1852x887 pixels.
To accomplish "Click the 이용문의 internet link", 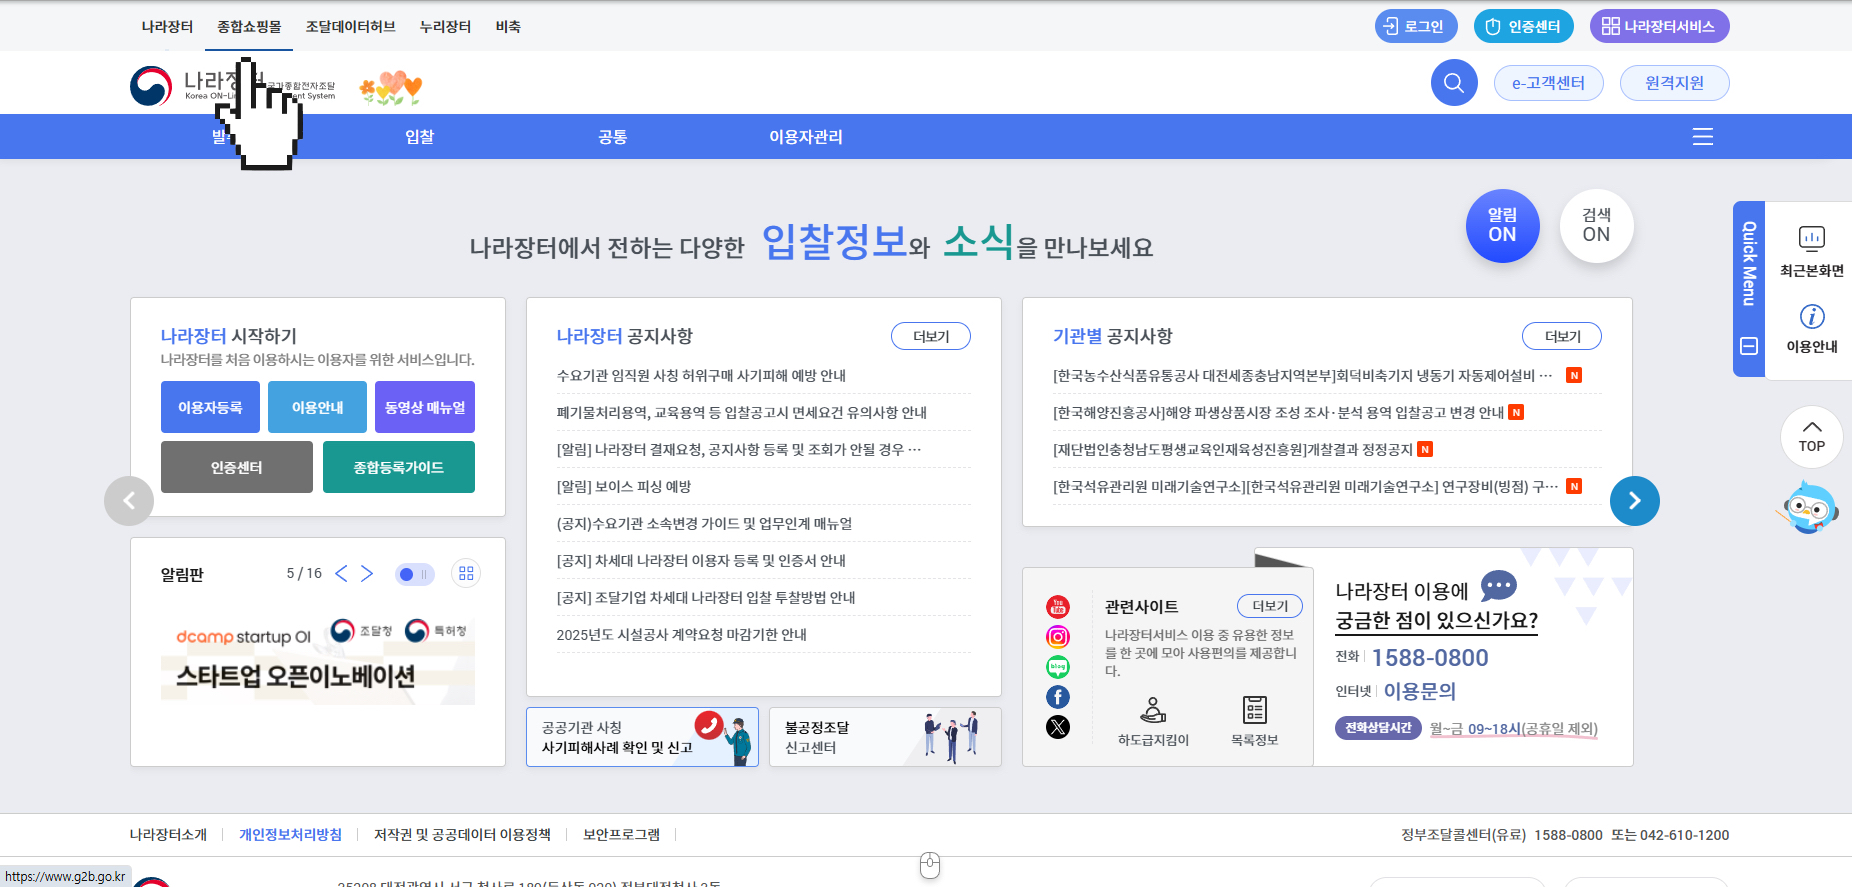I will coord(1419,691).
